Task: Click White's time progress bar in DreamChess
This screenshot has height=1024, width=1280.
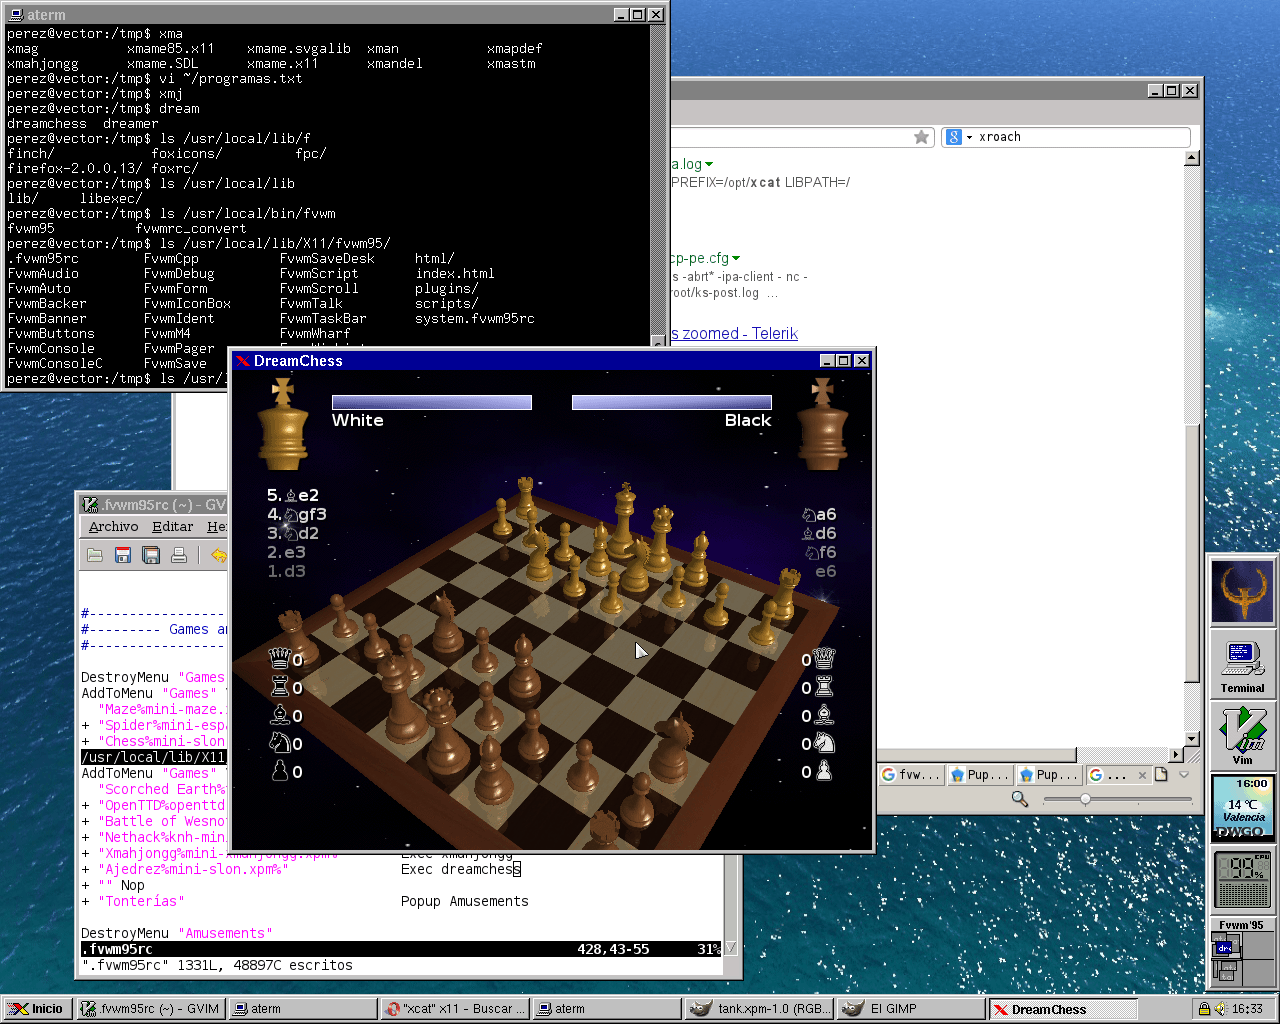Action: click(432, 402)
